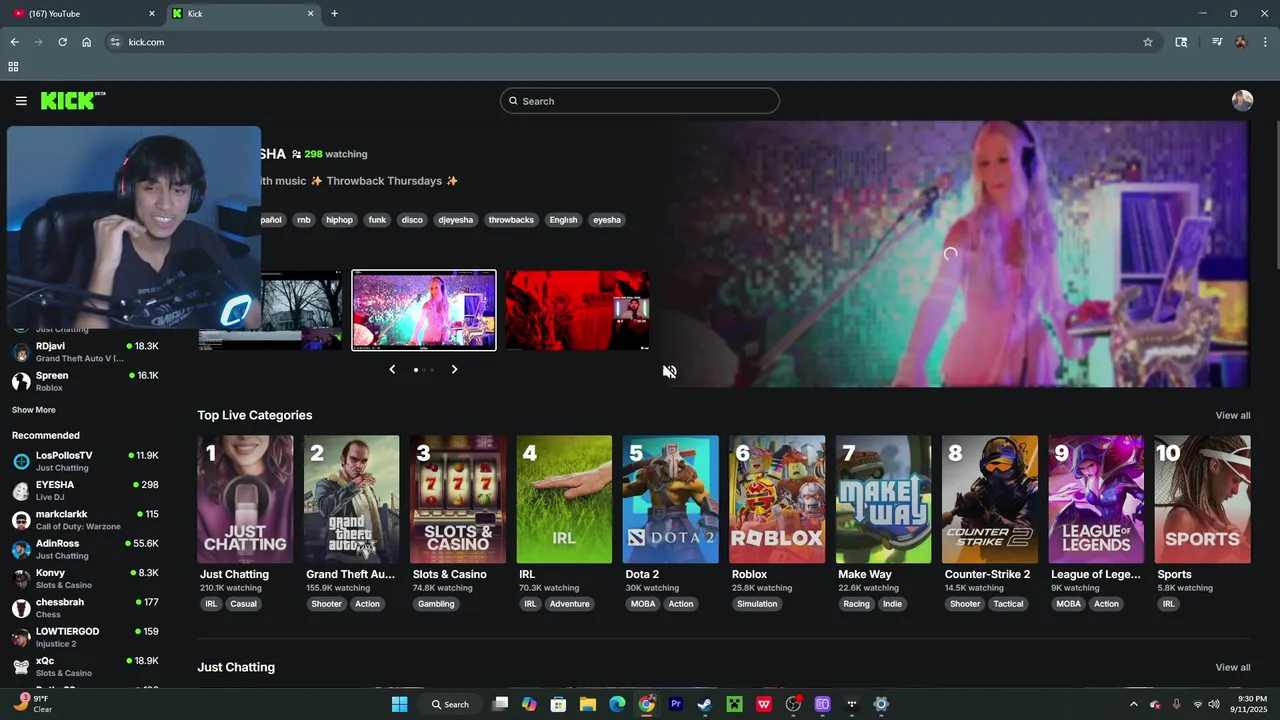Open the Windows Start menu

point(399,704)
